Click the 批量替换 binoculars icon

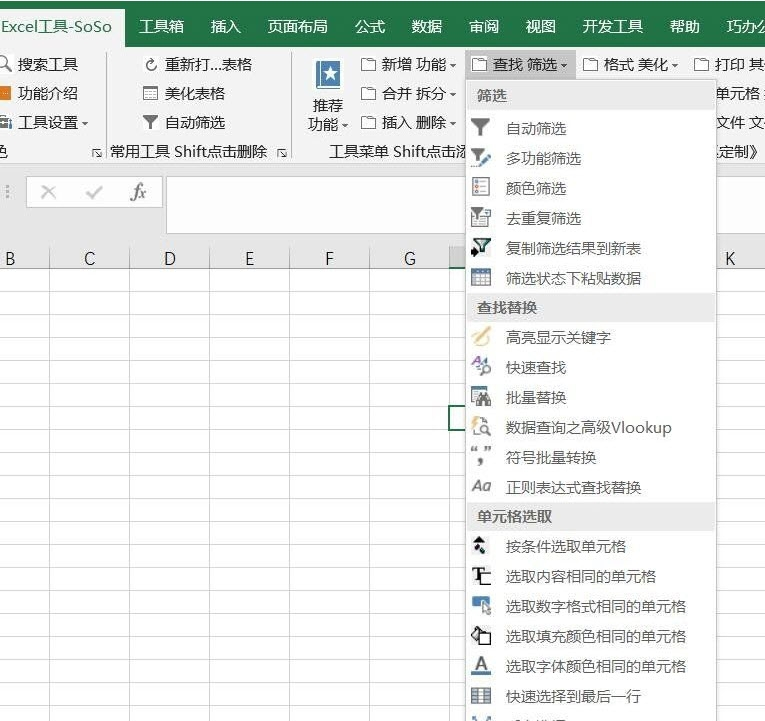click(x=481, y=397)
